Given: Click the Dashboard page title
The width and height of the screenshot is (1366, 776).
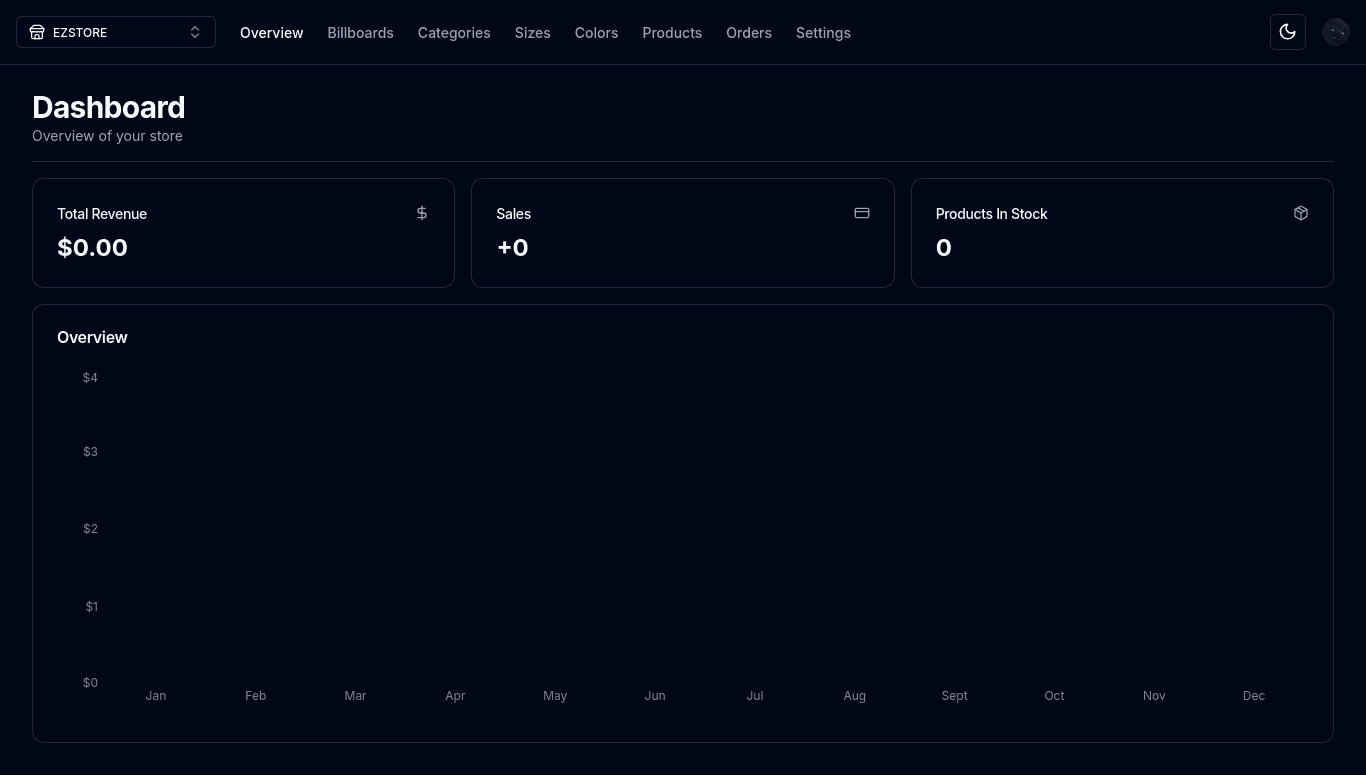Looking at the screenshot, I should 108,107.
